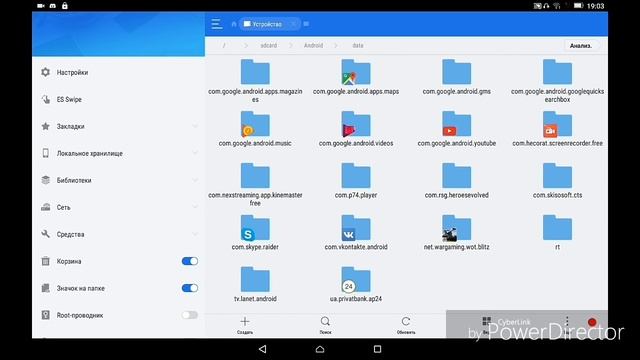This screenshot has height=360, width=640.
Task: Click the Анализ. button
Action: coord(580,45)
